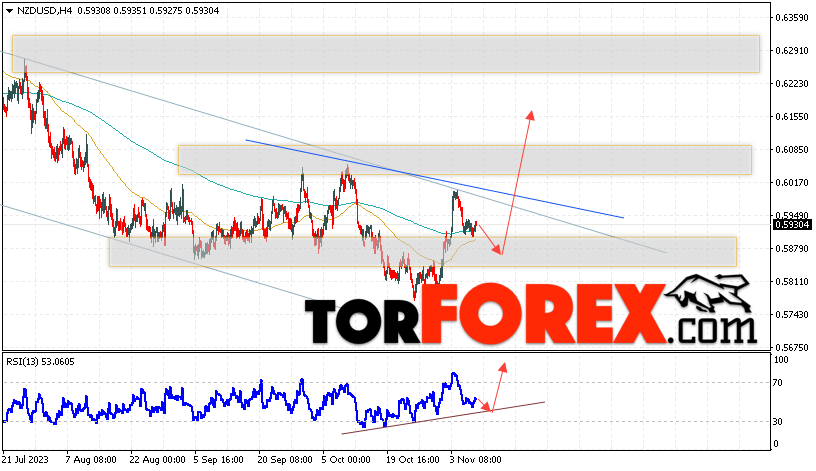Click the RSI scale value 0
The width and height of the screenshot is (816, 471).
pyautogui.click(x=776, y=444)
